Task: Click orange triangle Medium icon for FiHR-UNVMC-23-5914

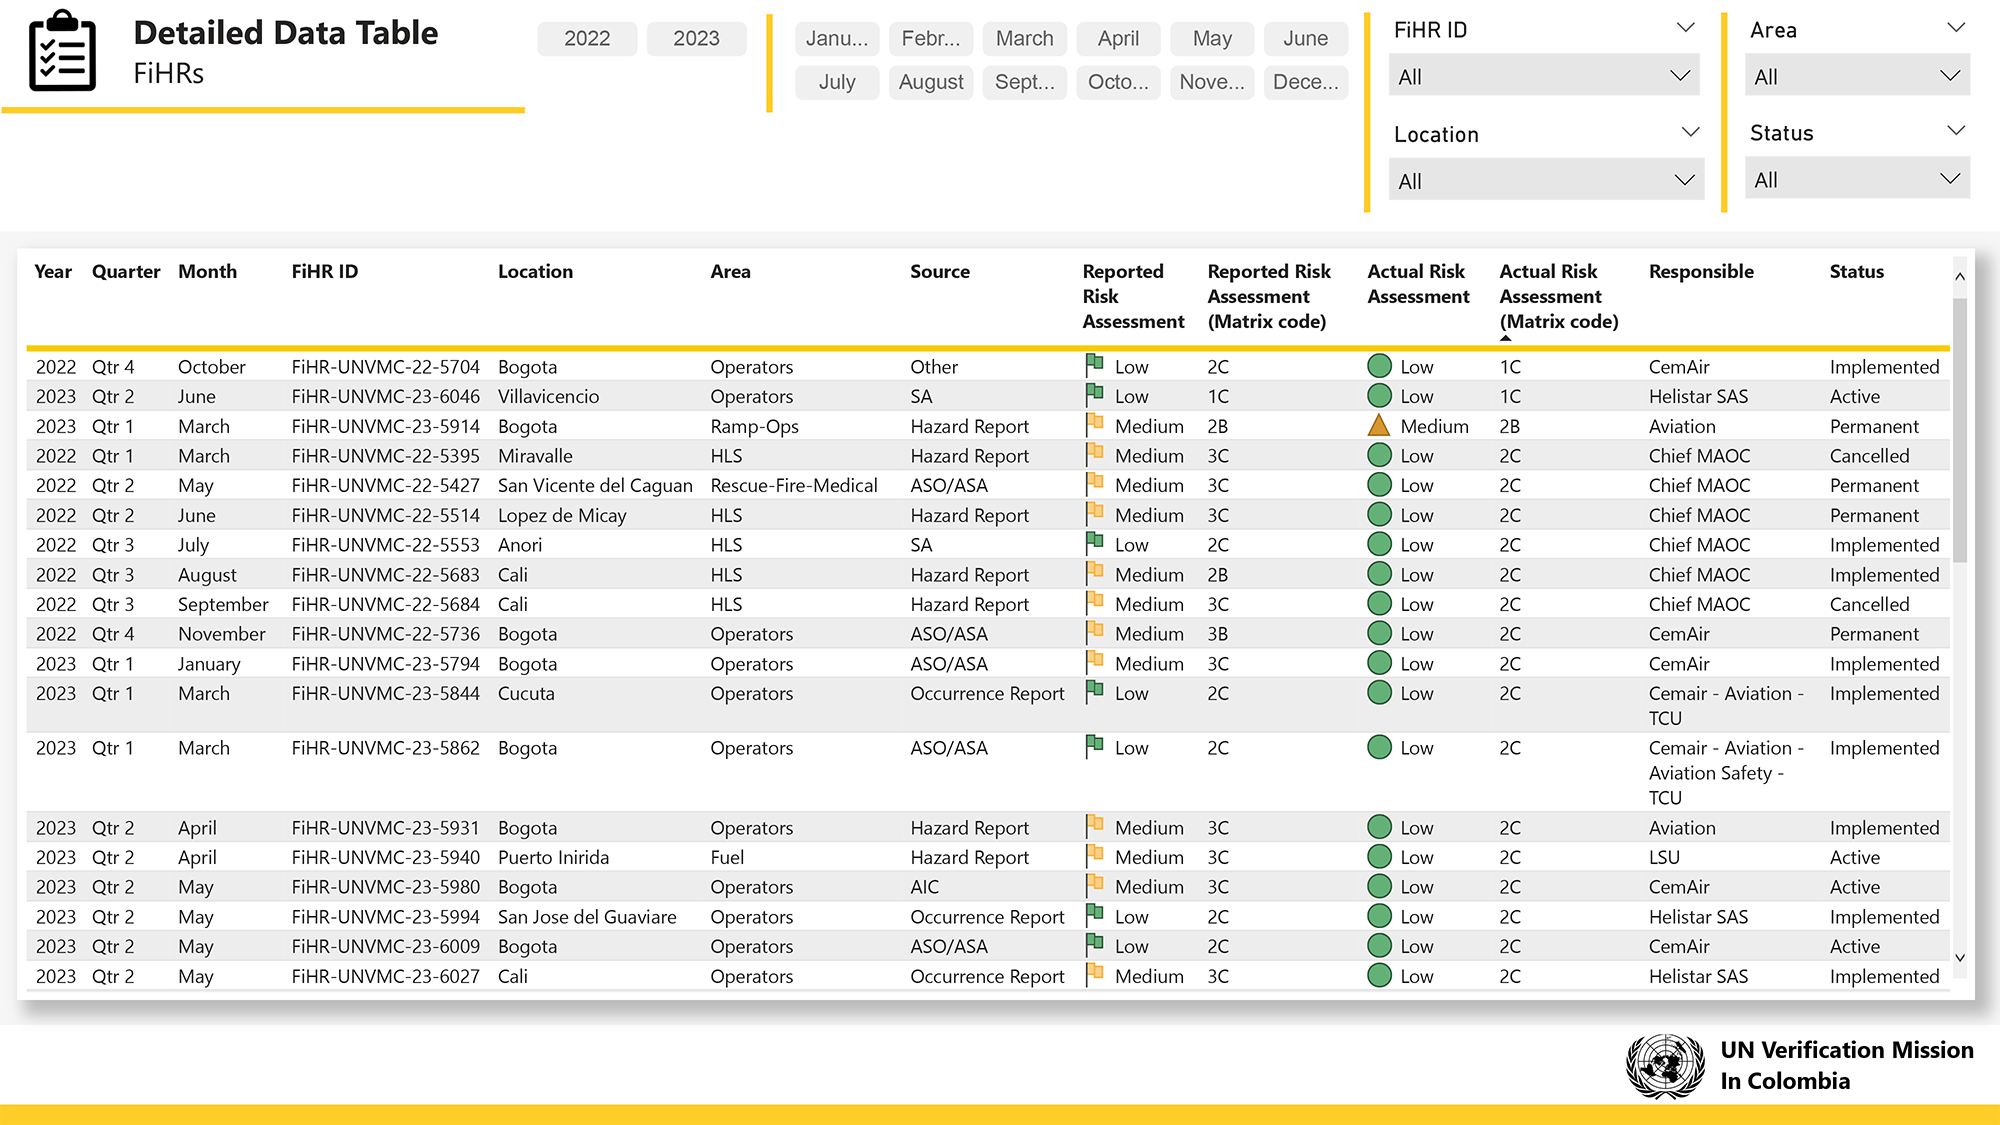Action: click(x=1379, y=426)
